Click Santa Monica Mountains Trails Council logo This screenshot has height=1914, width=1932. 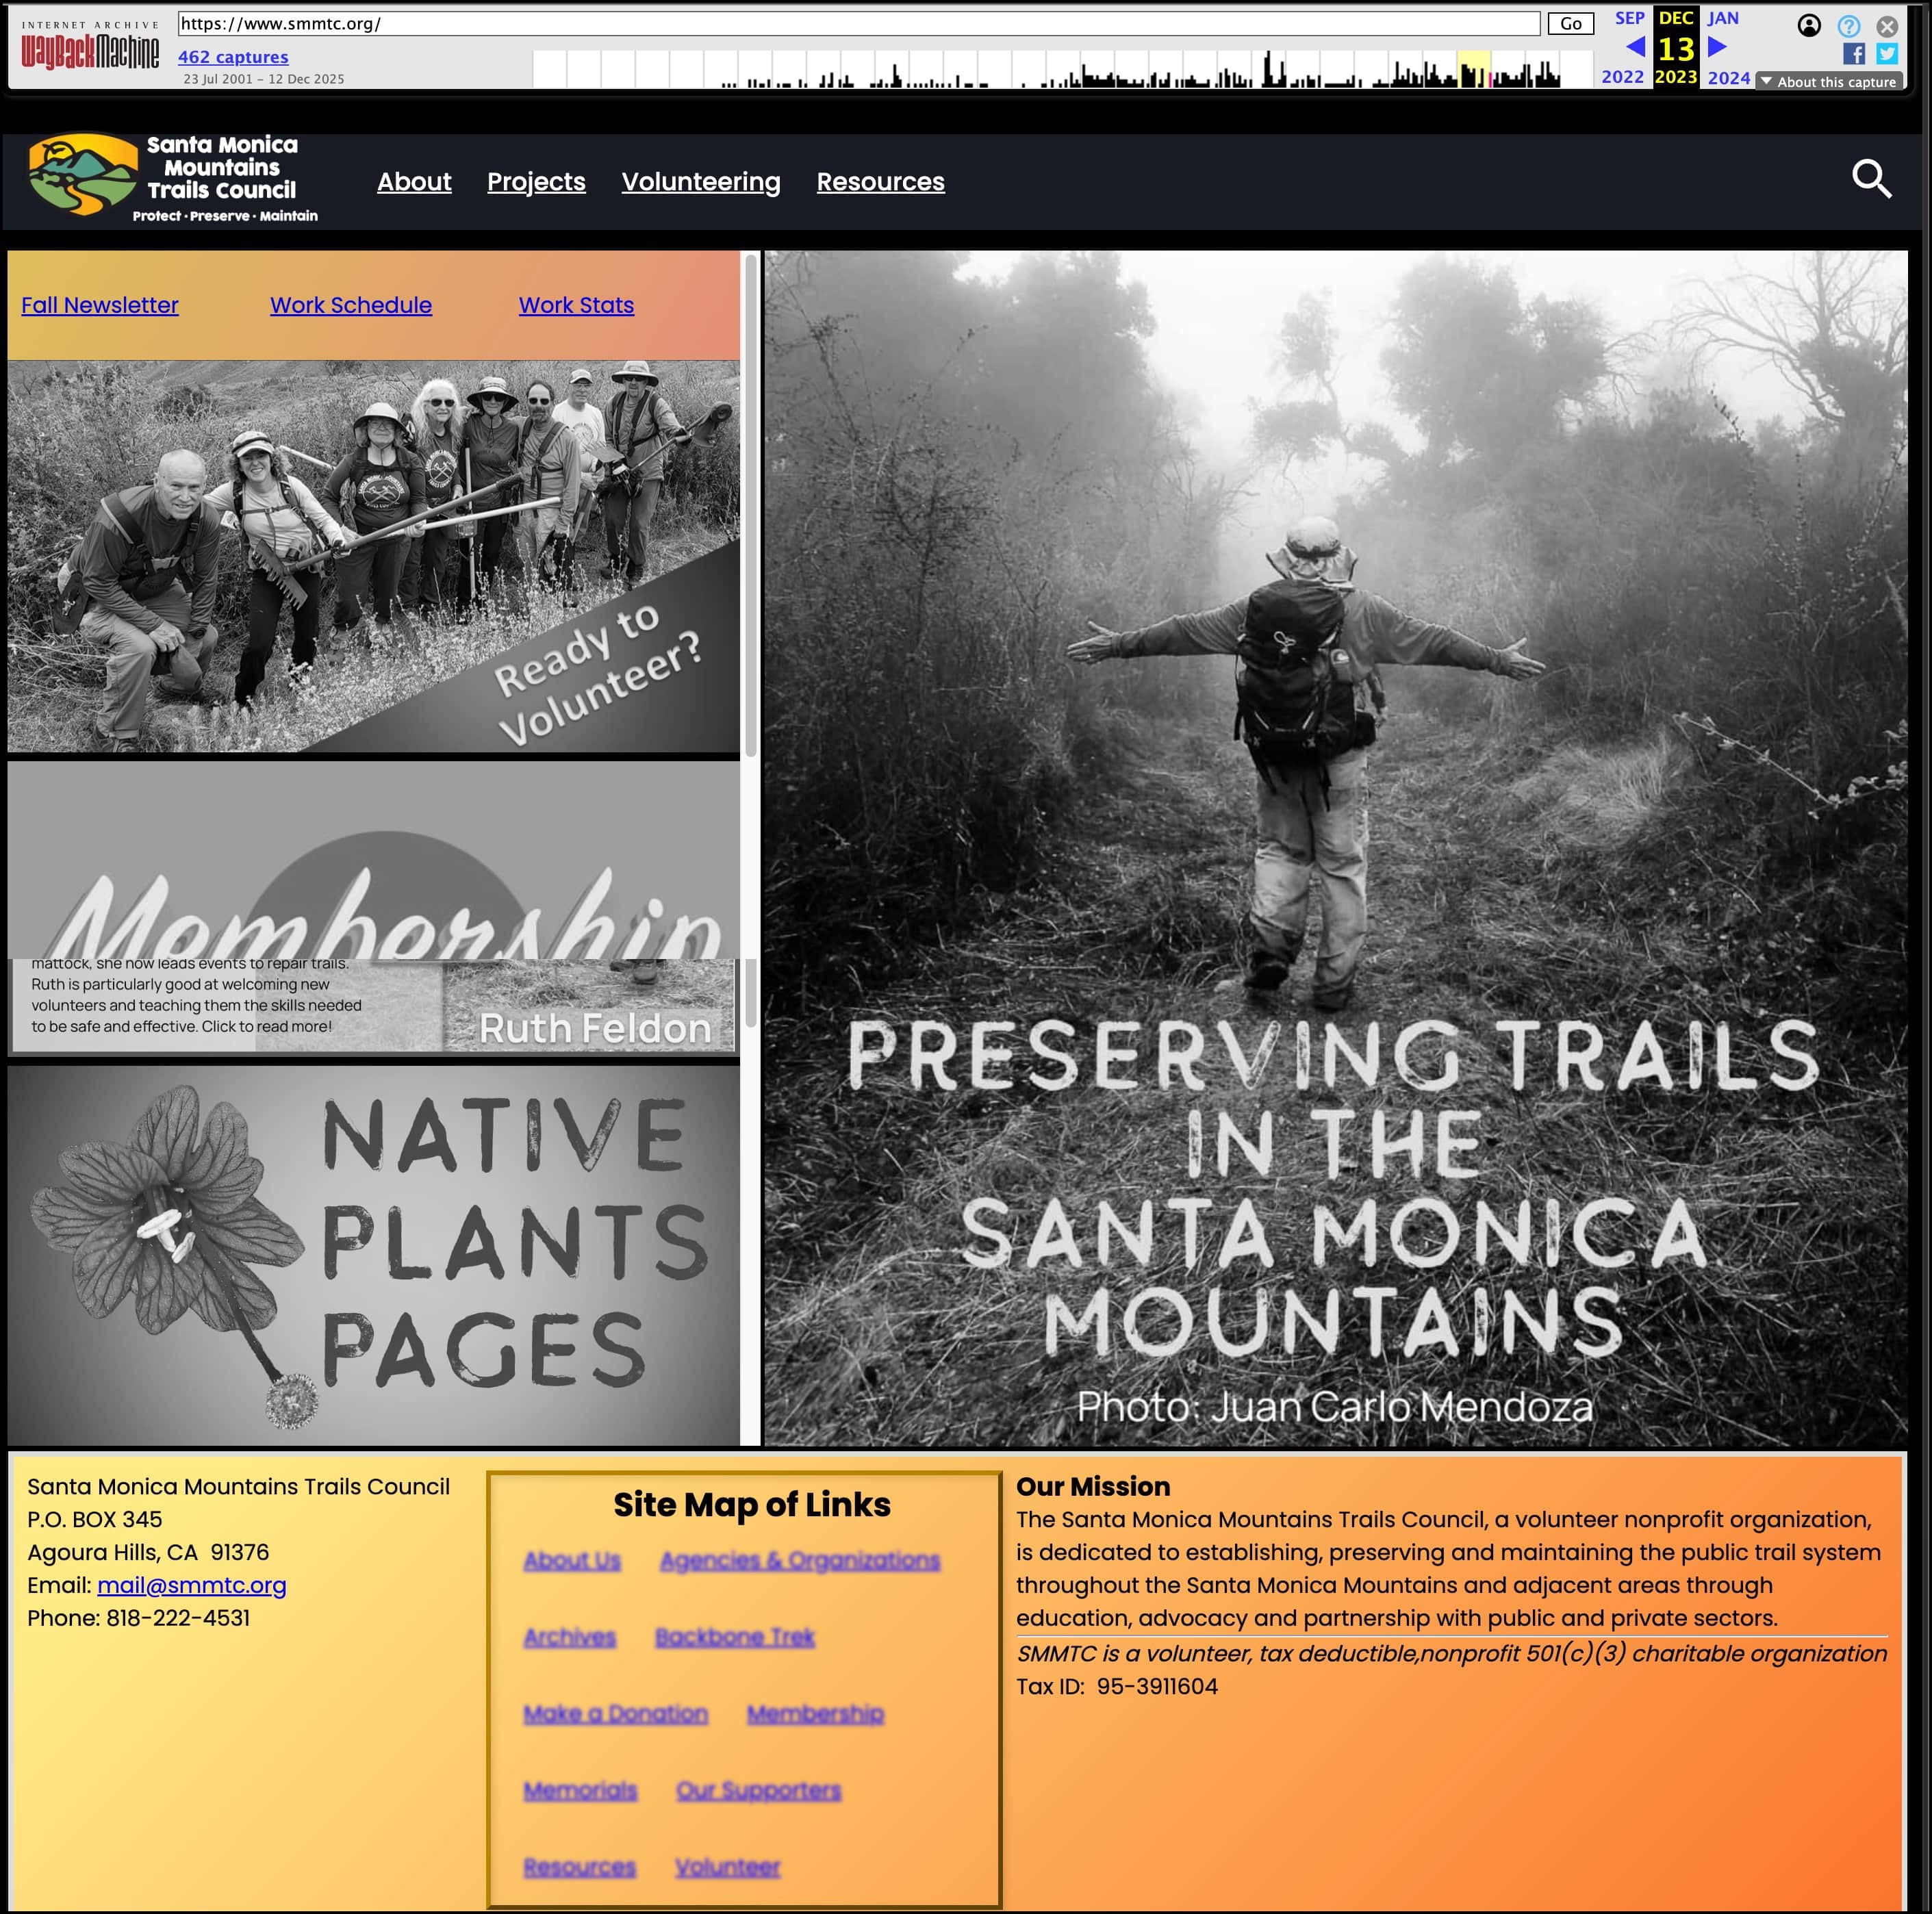[x=84, y=175]
